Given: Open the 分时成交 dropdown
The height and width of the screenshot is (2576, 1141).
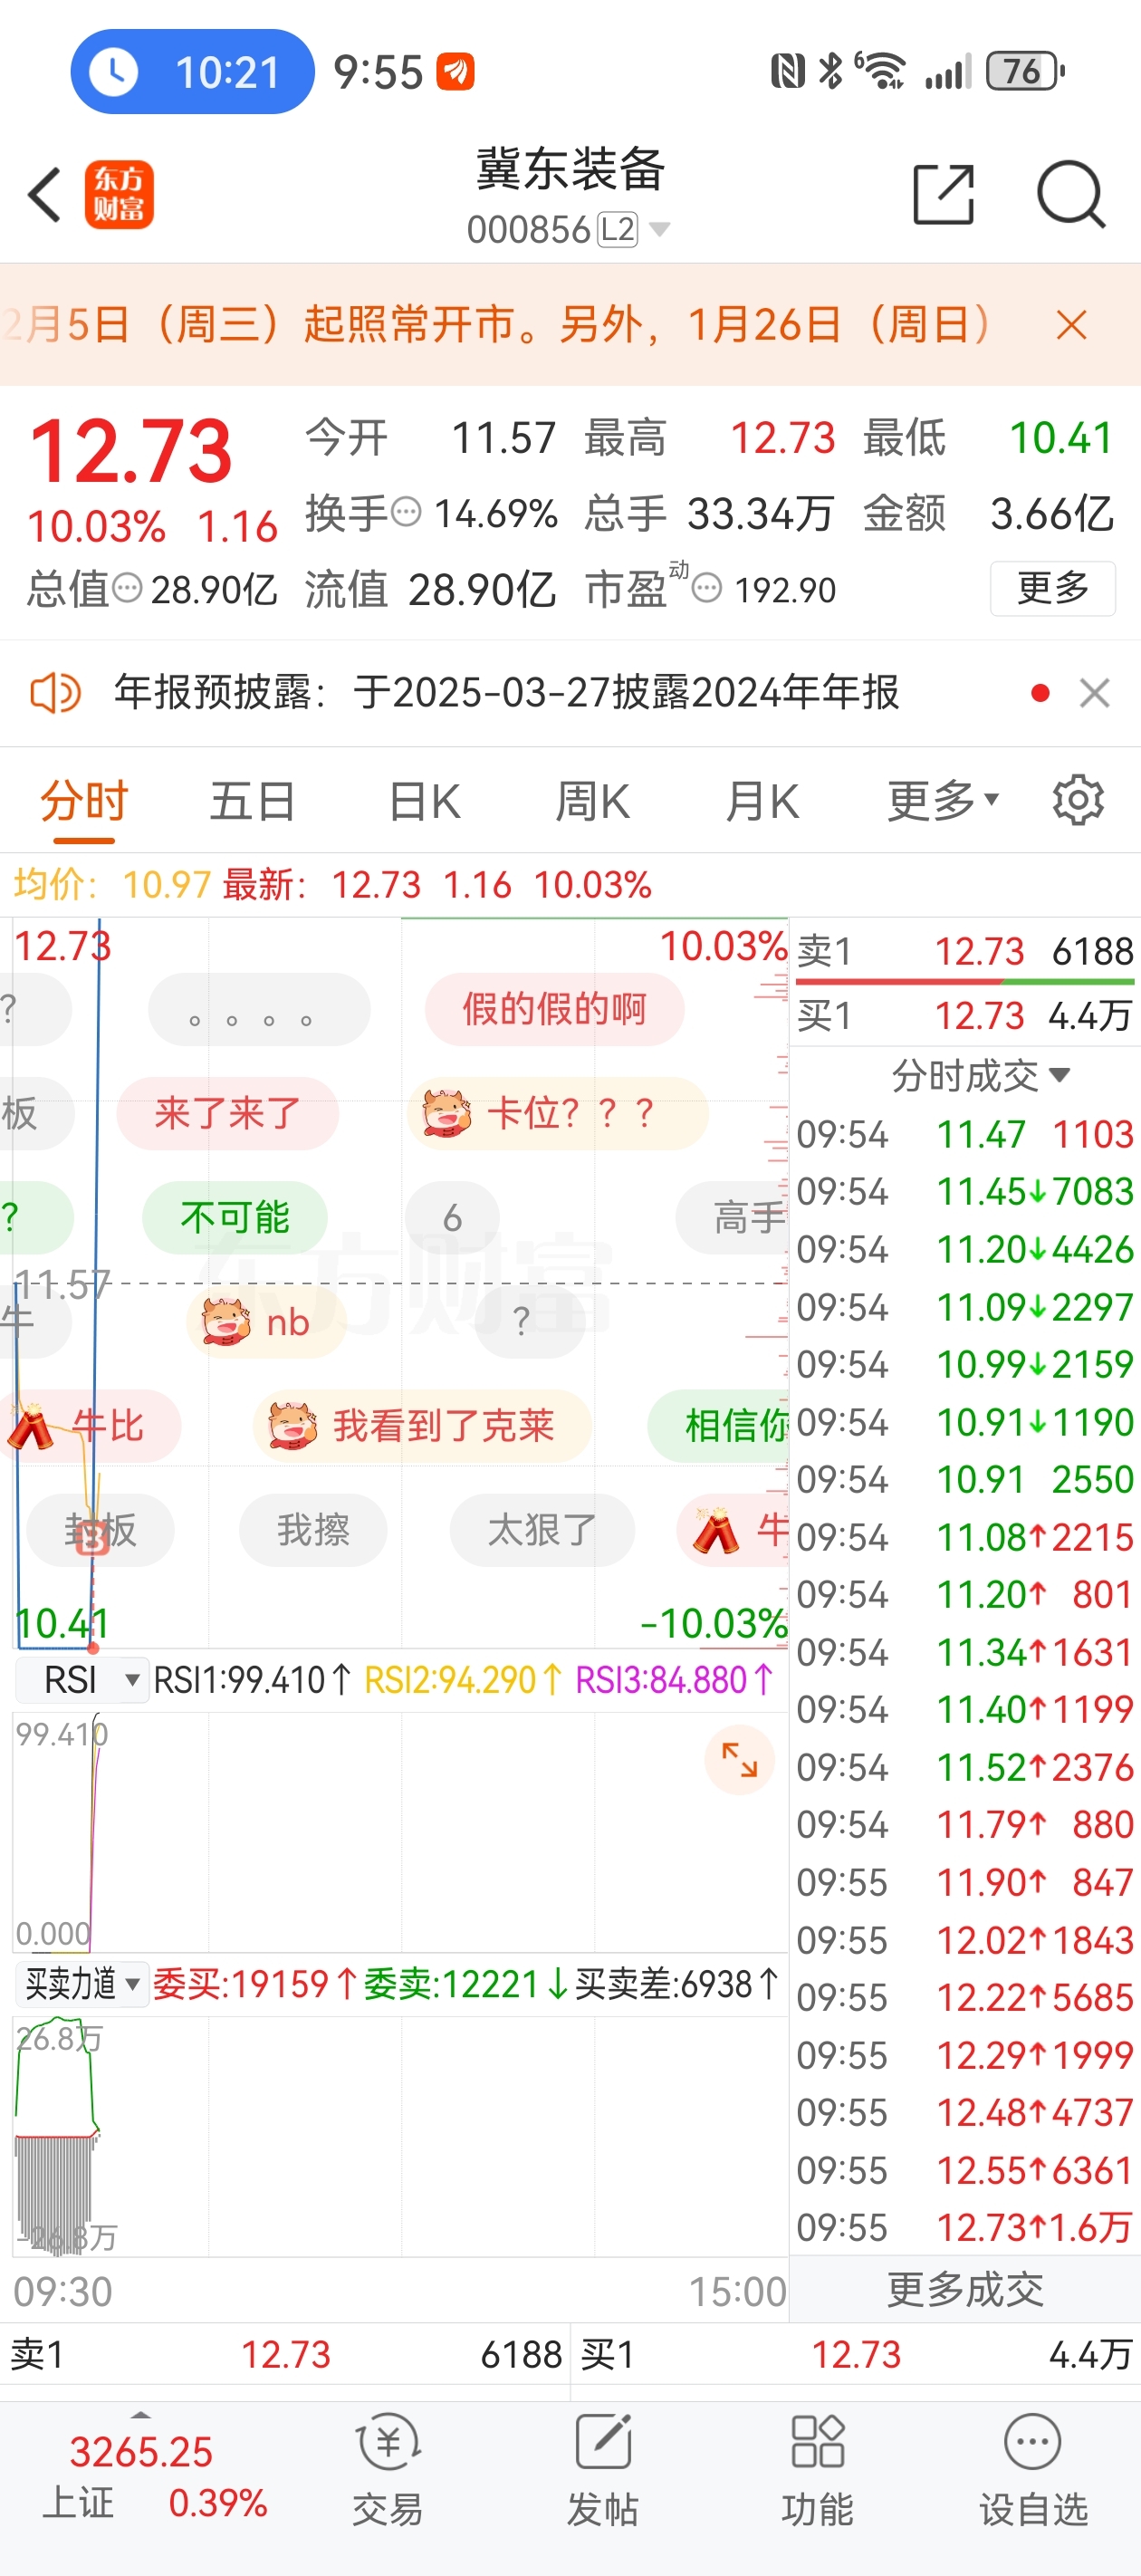Looking at the screenshot, I should (980, 1076).
